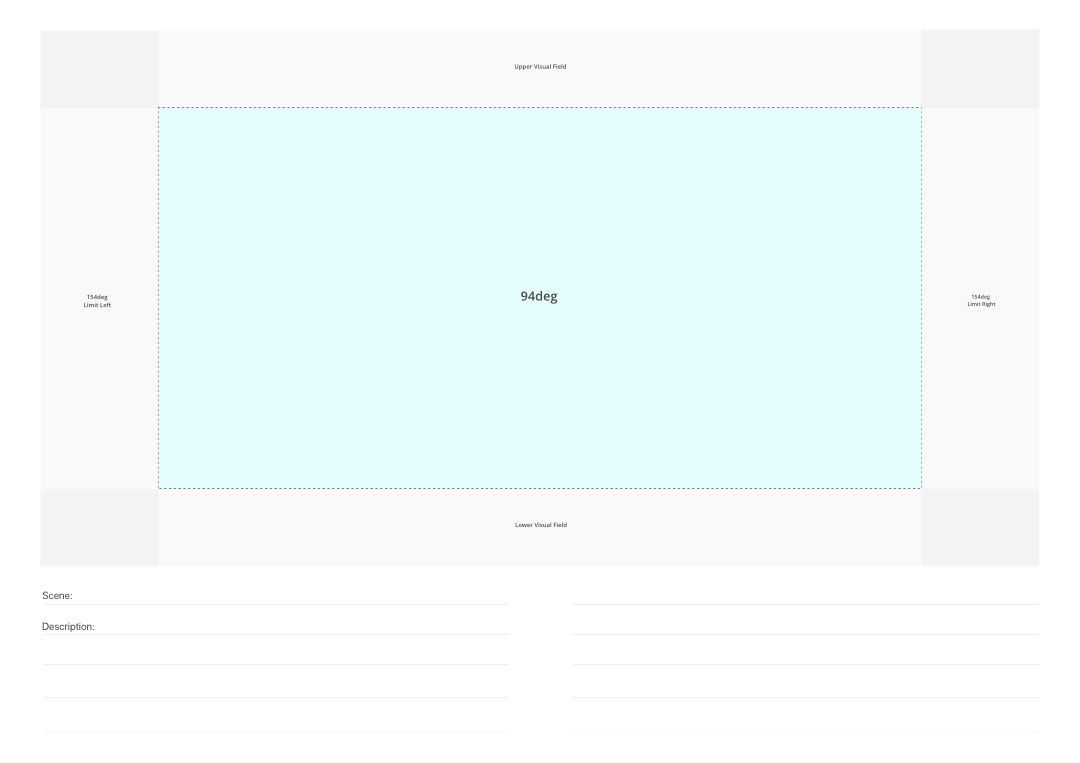Select the top-right gray corner block
Screen dimensions: 1080x763
point(981,69)
